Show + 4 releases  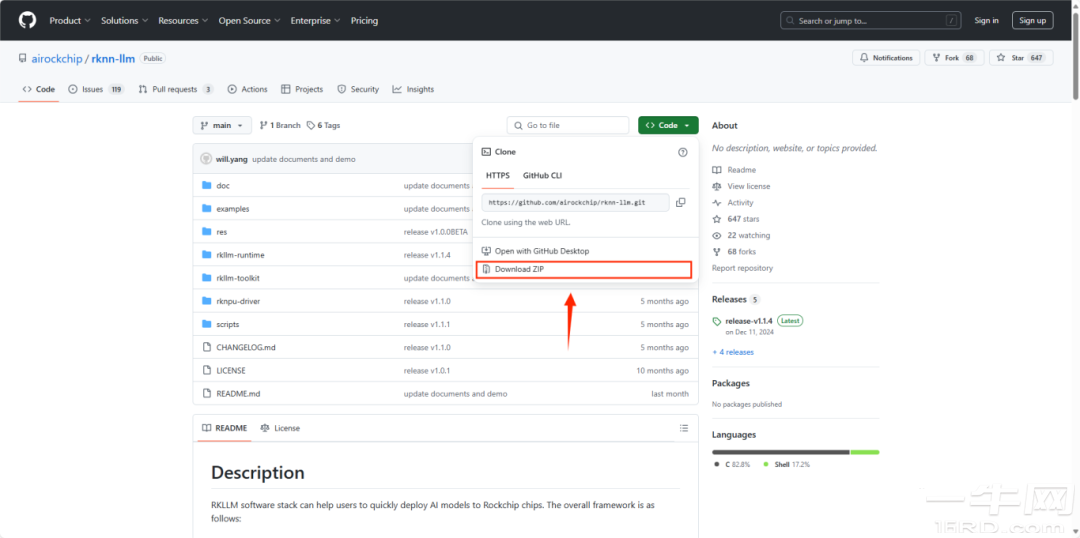tap(733, 352)
